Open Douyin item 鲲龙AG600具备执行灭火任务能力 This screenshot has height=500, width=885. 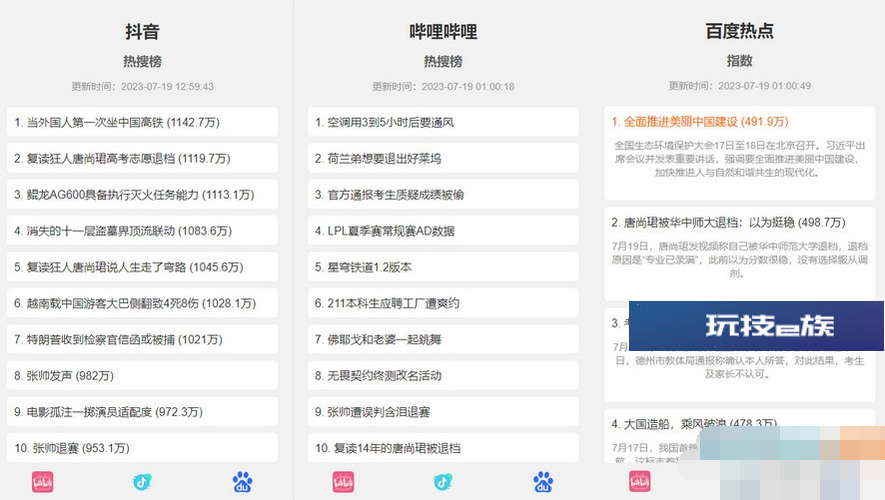(142, 194)
